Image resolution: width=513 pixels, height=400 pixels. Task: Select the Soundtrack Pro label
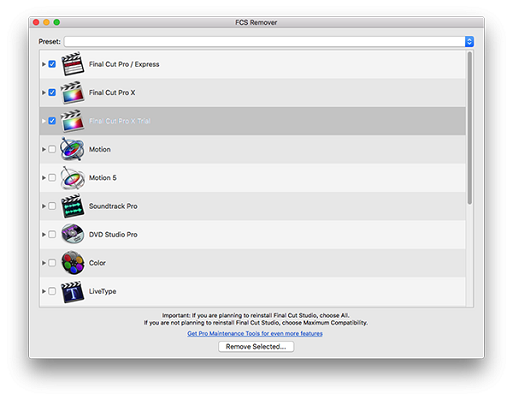[113, 206]
